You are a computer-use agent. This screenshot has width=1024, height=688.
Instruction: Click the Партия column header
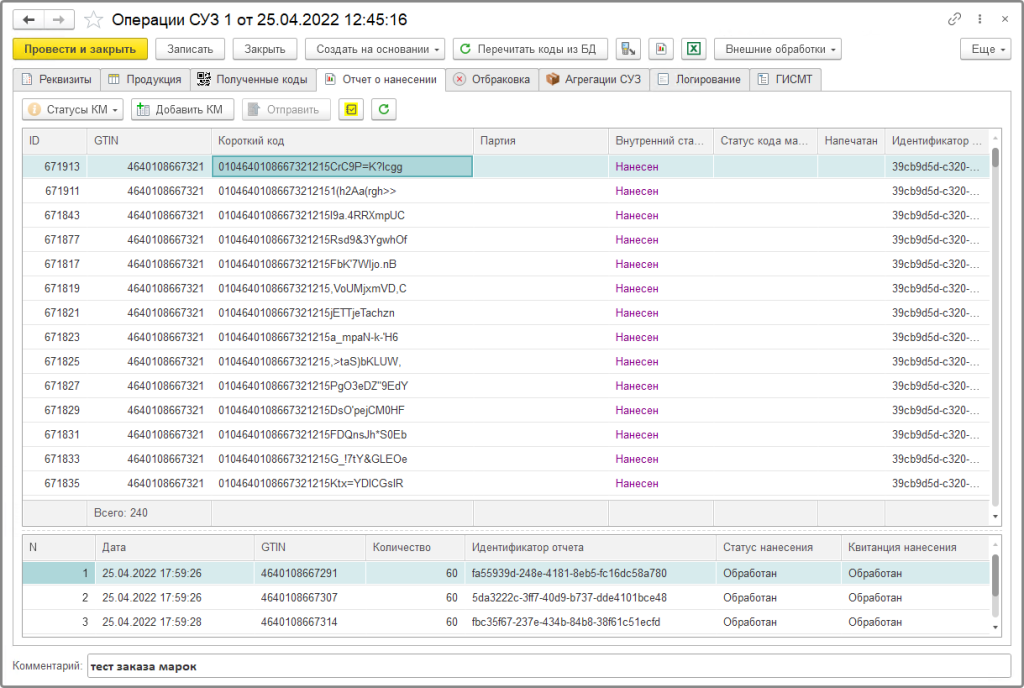pyautogui.click(x=541, y=140)
